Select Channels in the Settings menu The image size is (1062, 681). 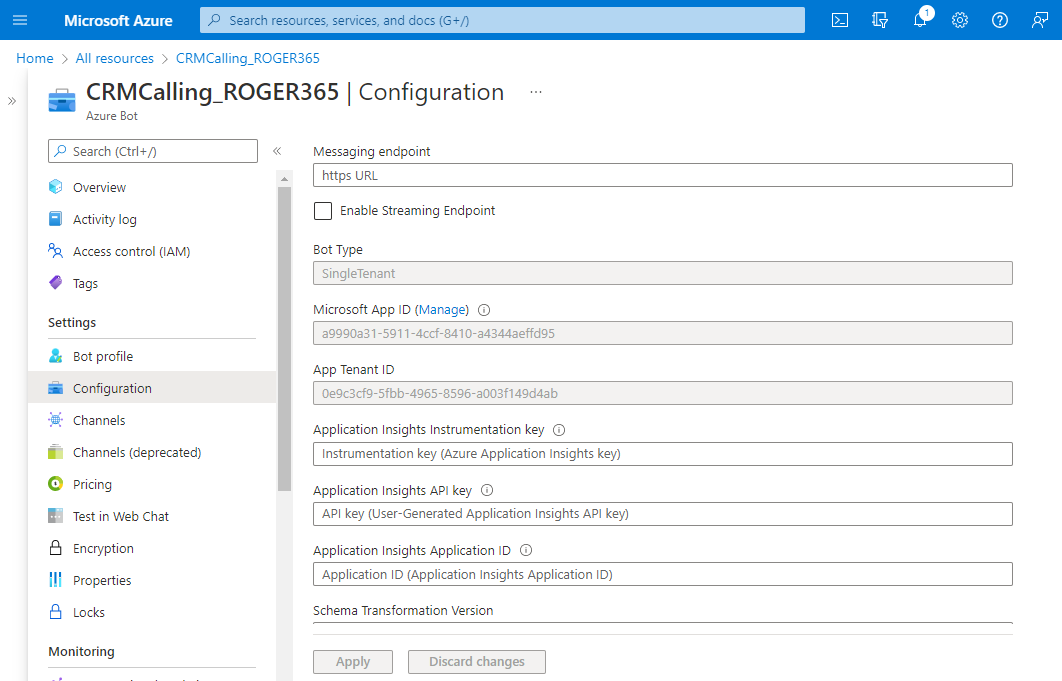pyautogui.click(x=99, y=421)
